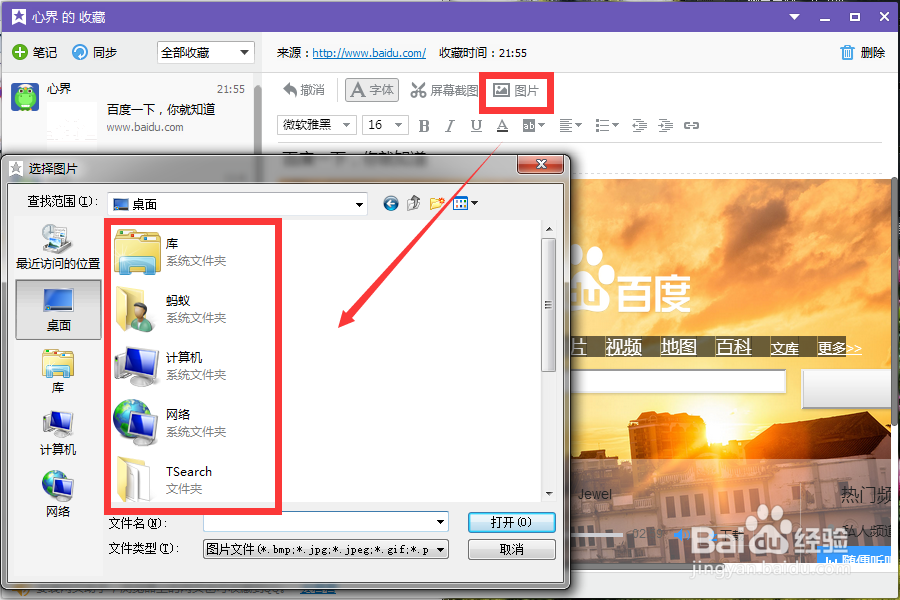Click the Baidu search input box

[678, 381]
